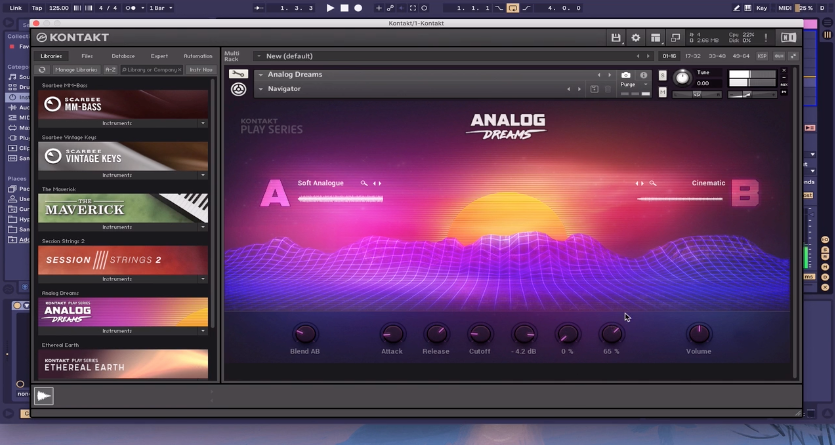835x445 pixels.
Task: Click the Cutoff knob
Action: pos(479,334)
